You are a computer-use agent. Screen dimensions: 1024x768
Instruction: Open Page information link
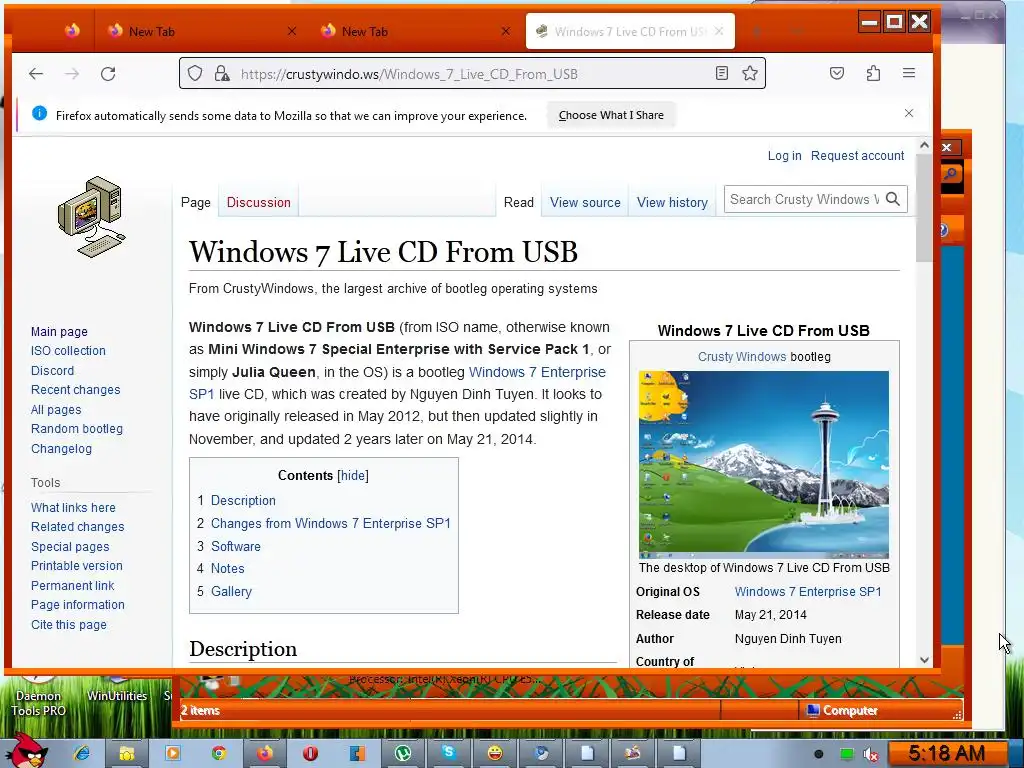[x=78, y=605]
